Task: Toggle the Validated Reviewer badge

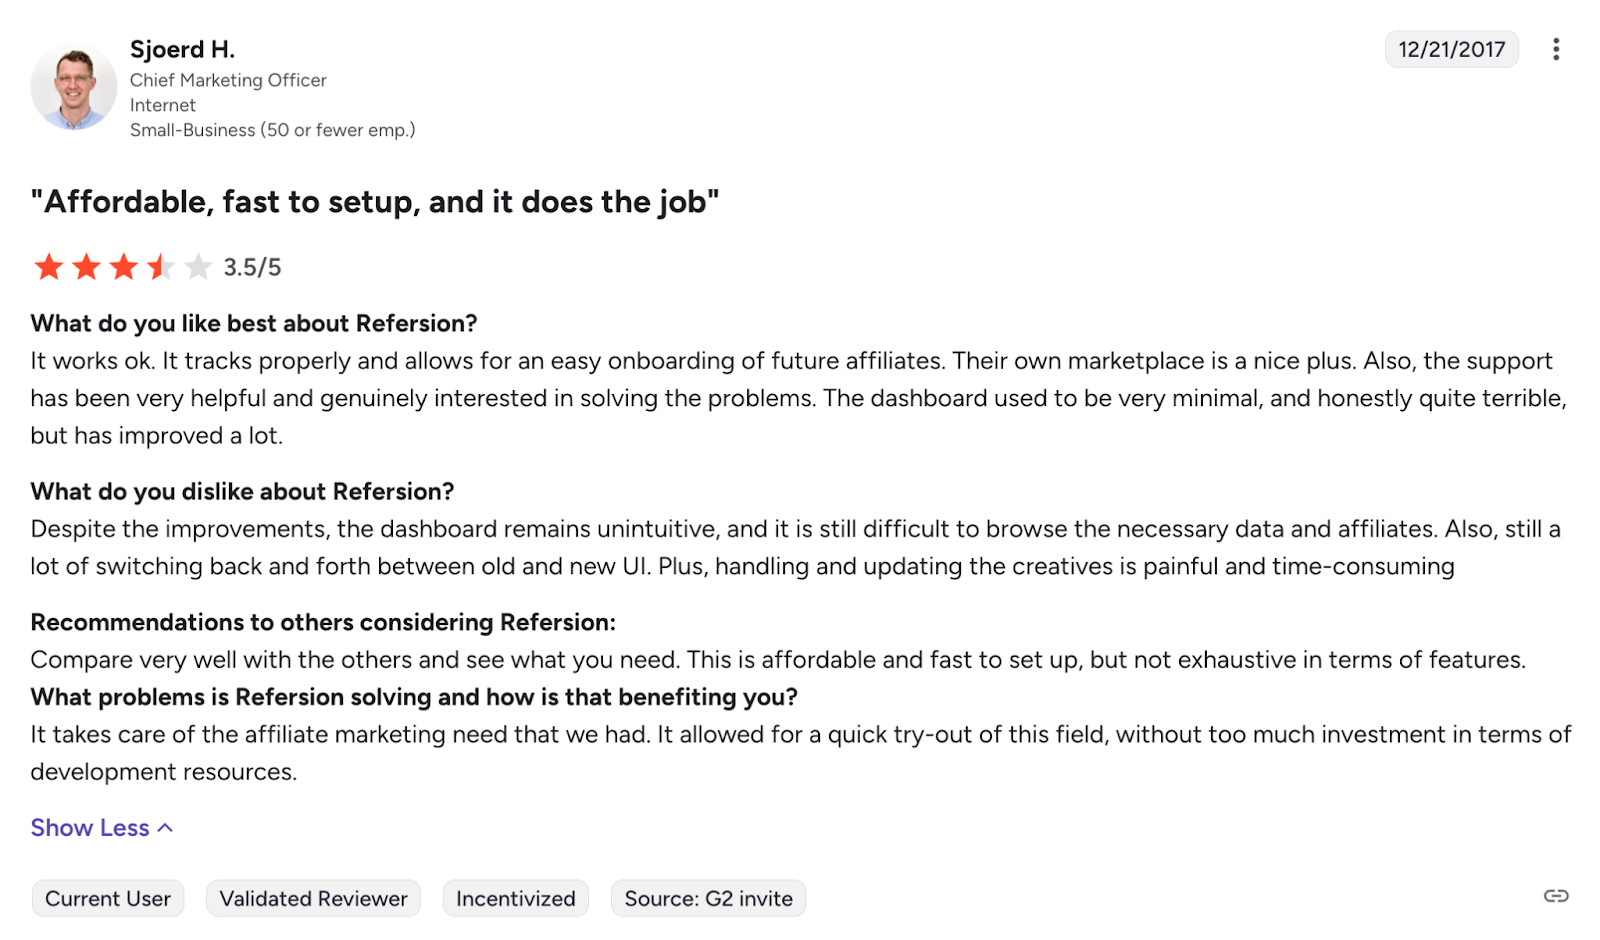Action: pos(313,898)
